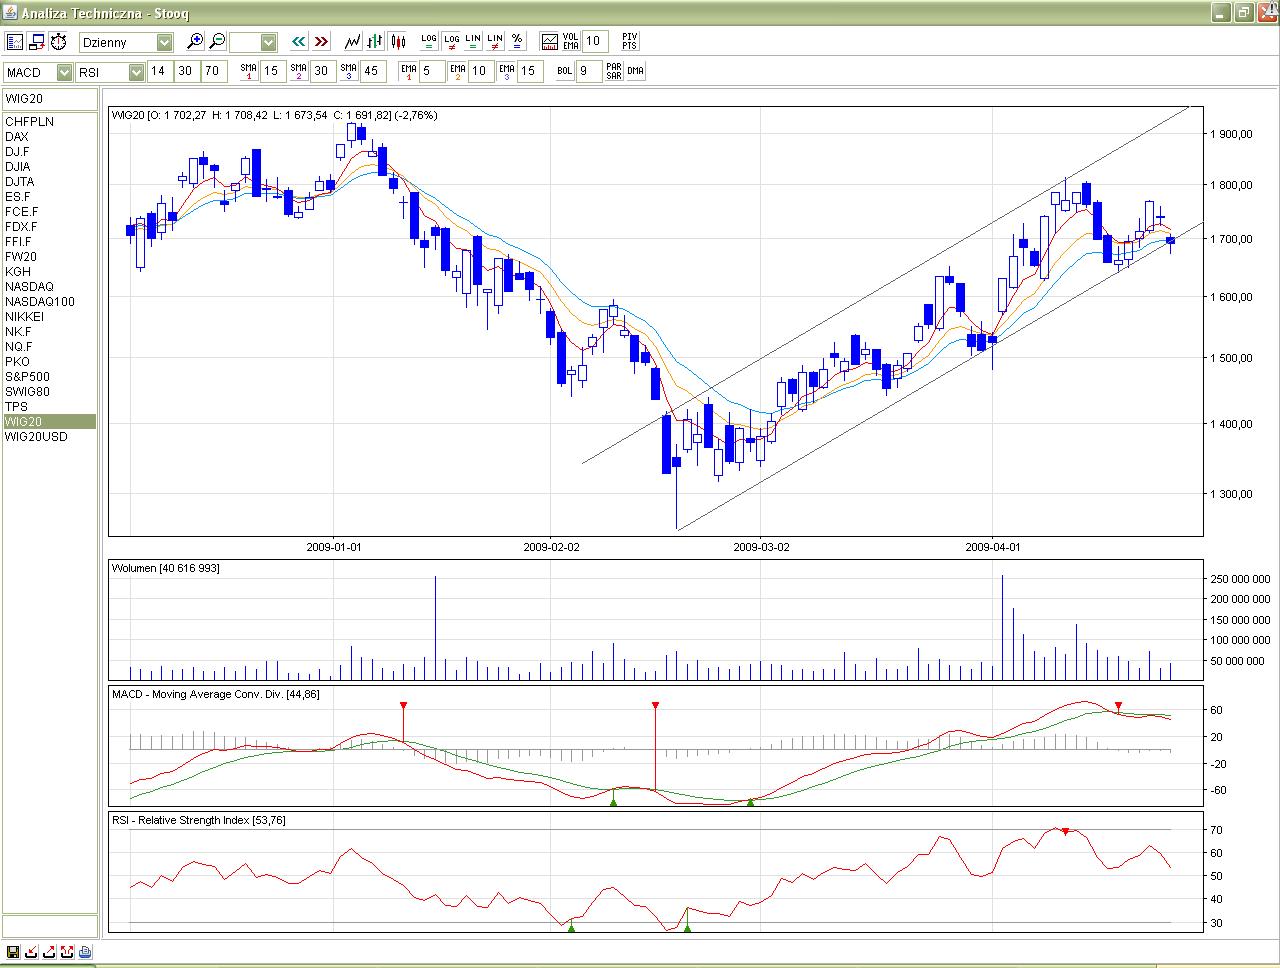Switch to candlestick chart type
Screen dimensions: 1280x968
coord(398,42)
